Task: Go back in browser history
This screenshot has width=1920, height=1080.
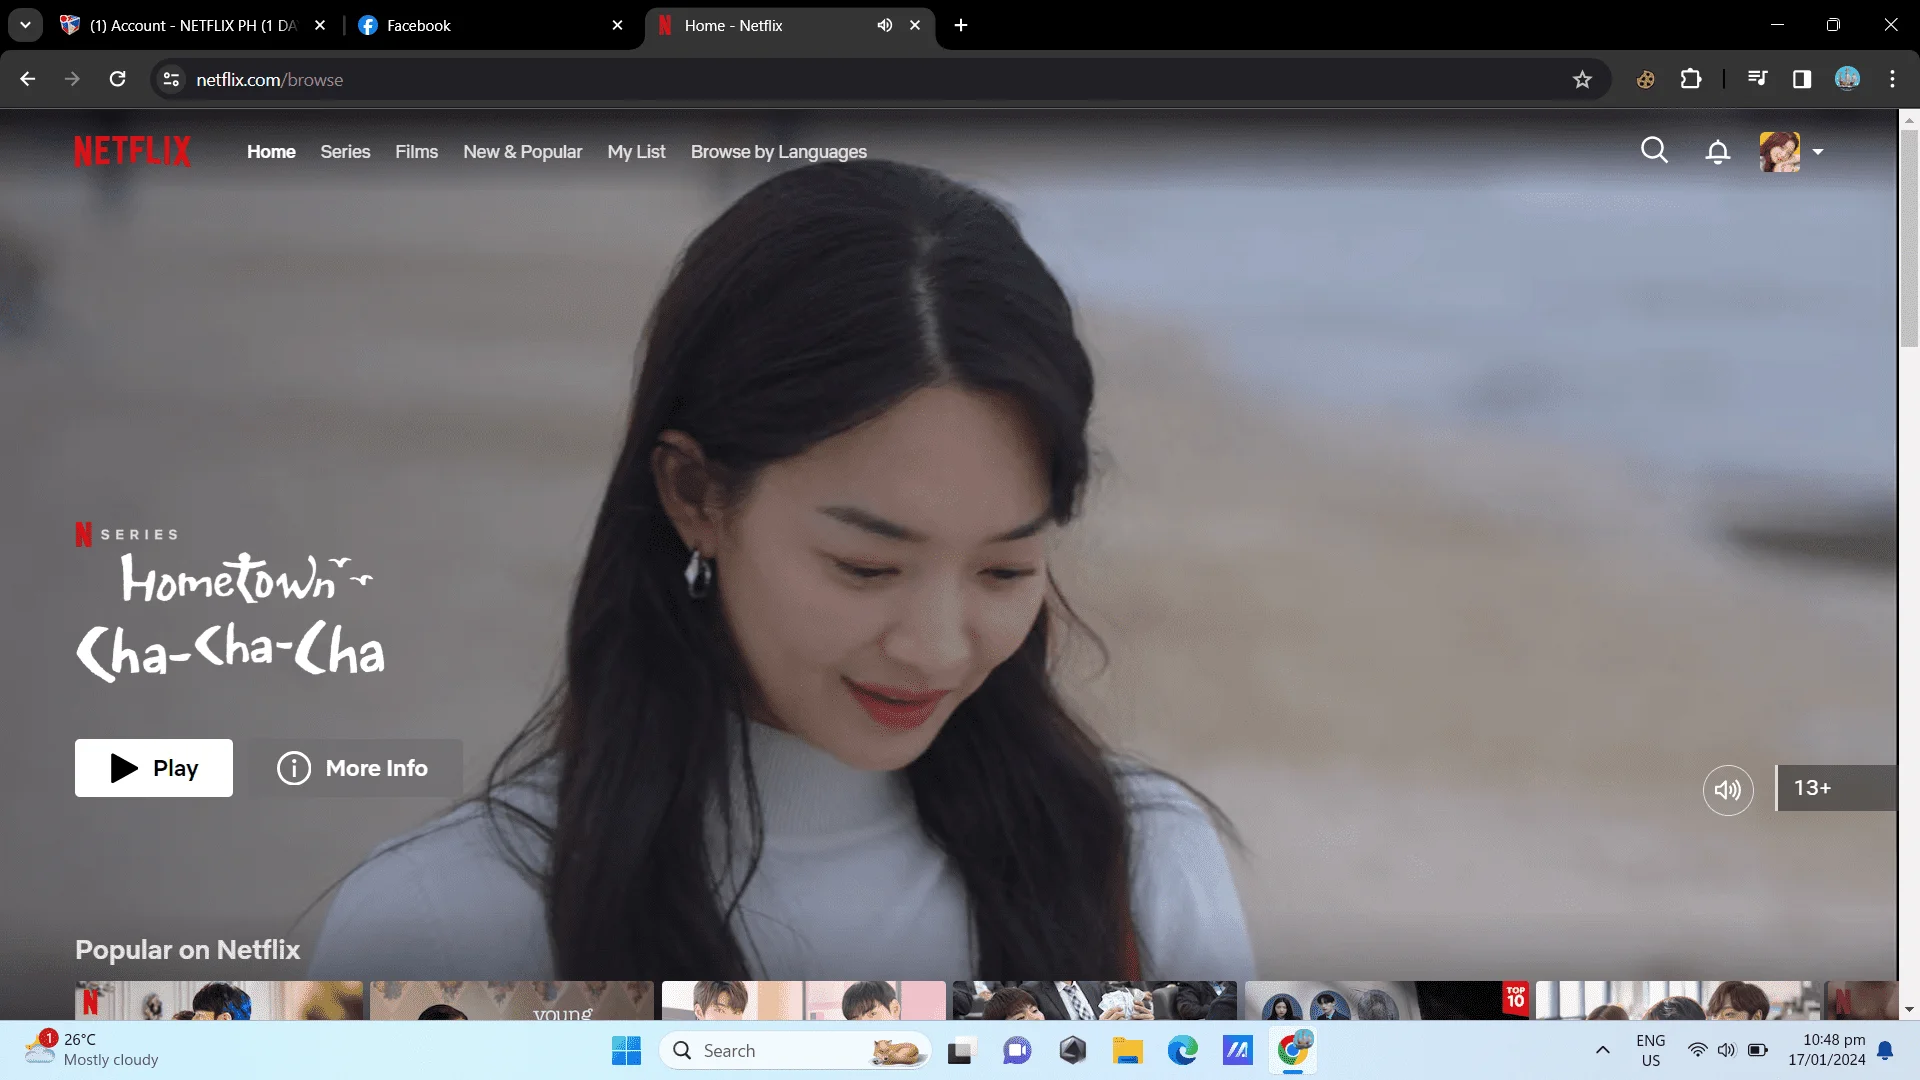Action: click(x=28, y=79)
